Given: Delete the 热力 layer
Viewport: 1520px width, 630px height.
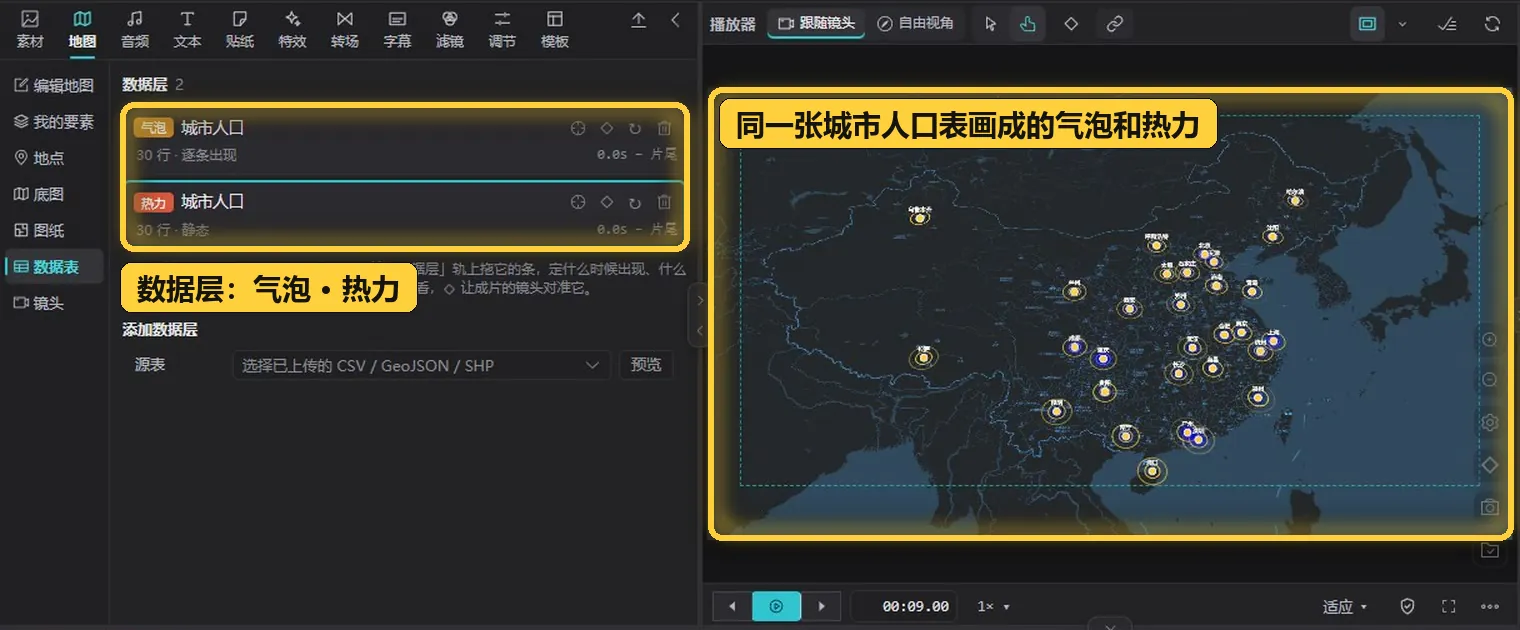Looking at the screenshot, I should coord(664,202).
